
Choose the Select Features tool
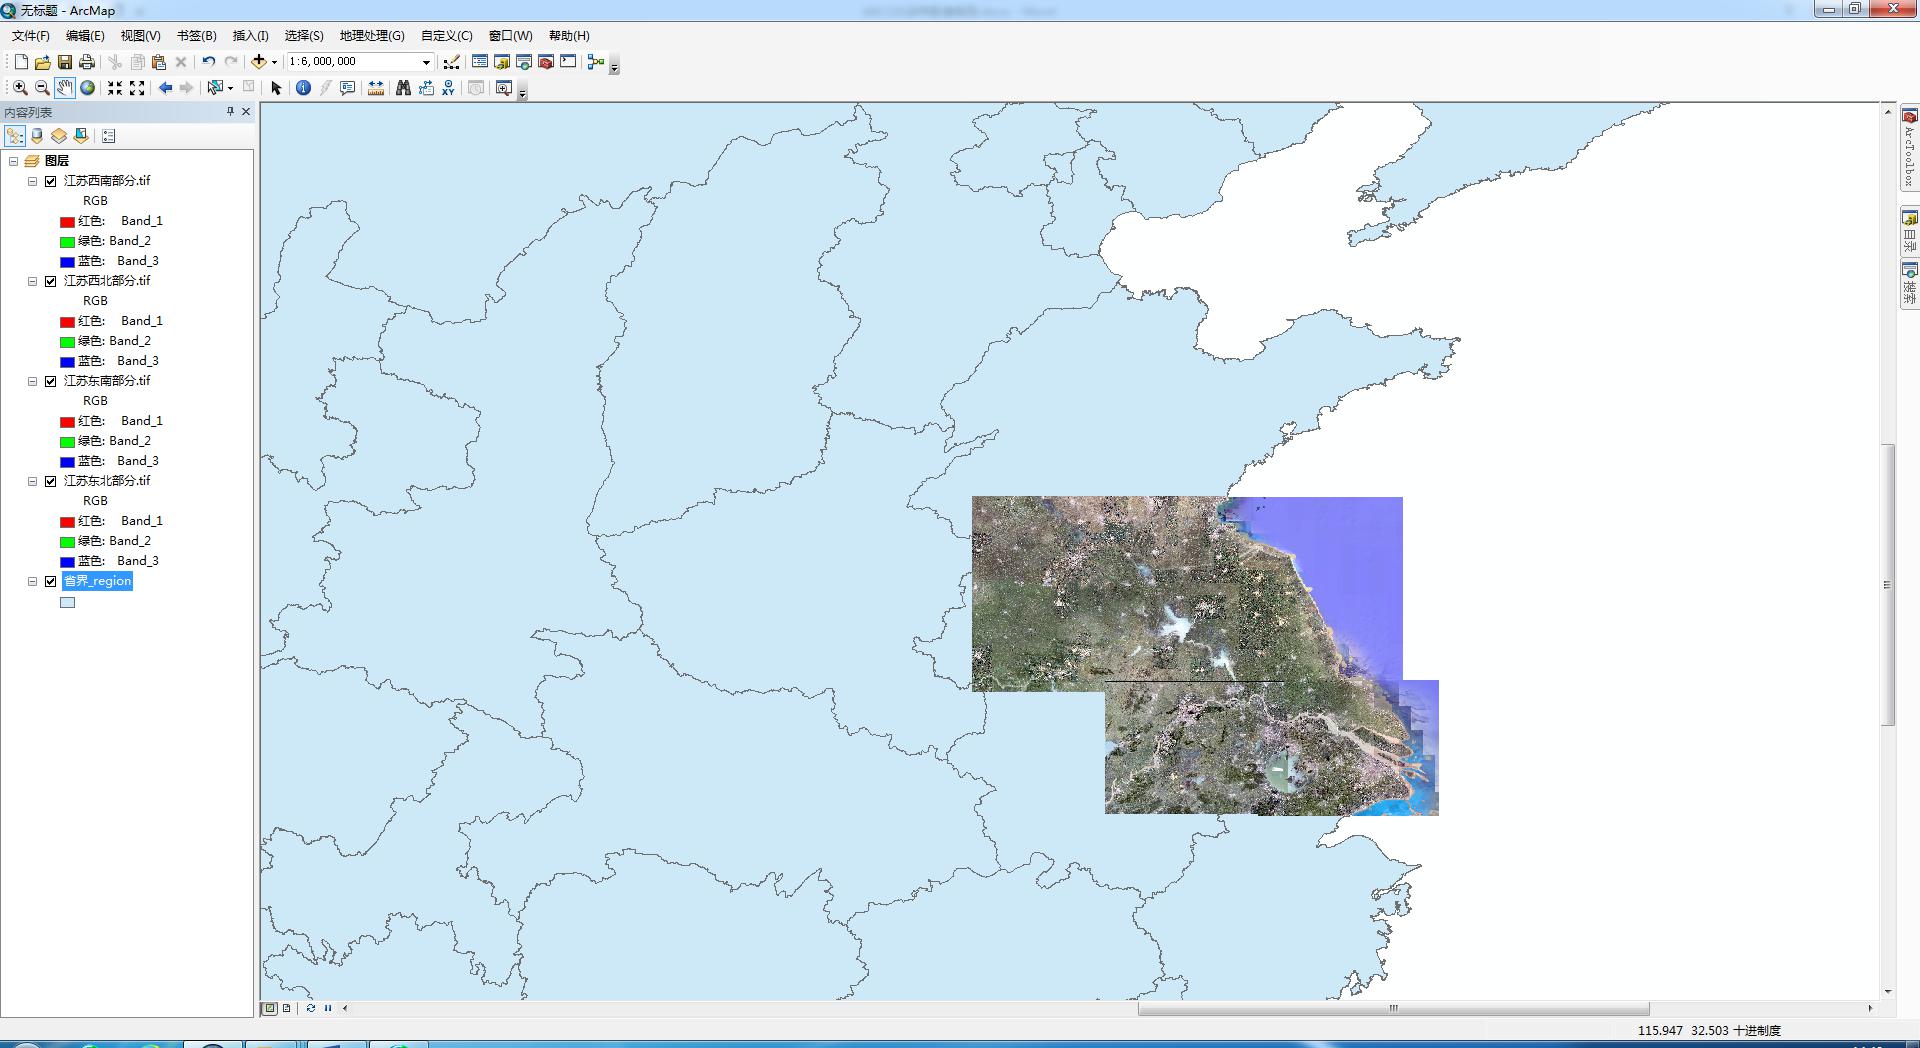pos(215,88)
